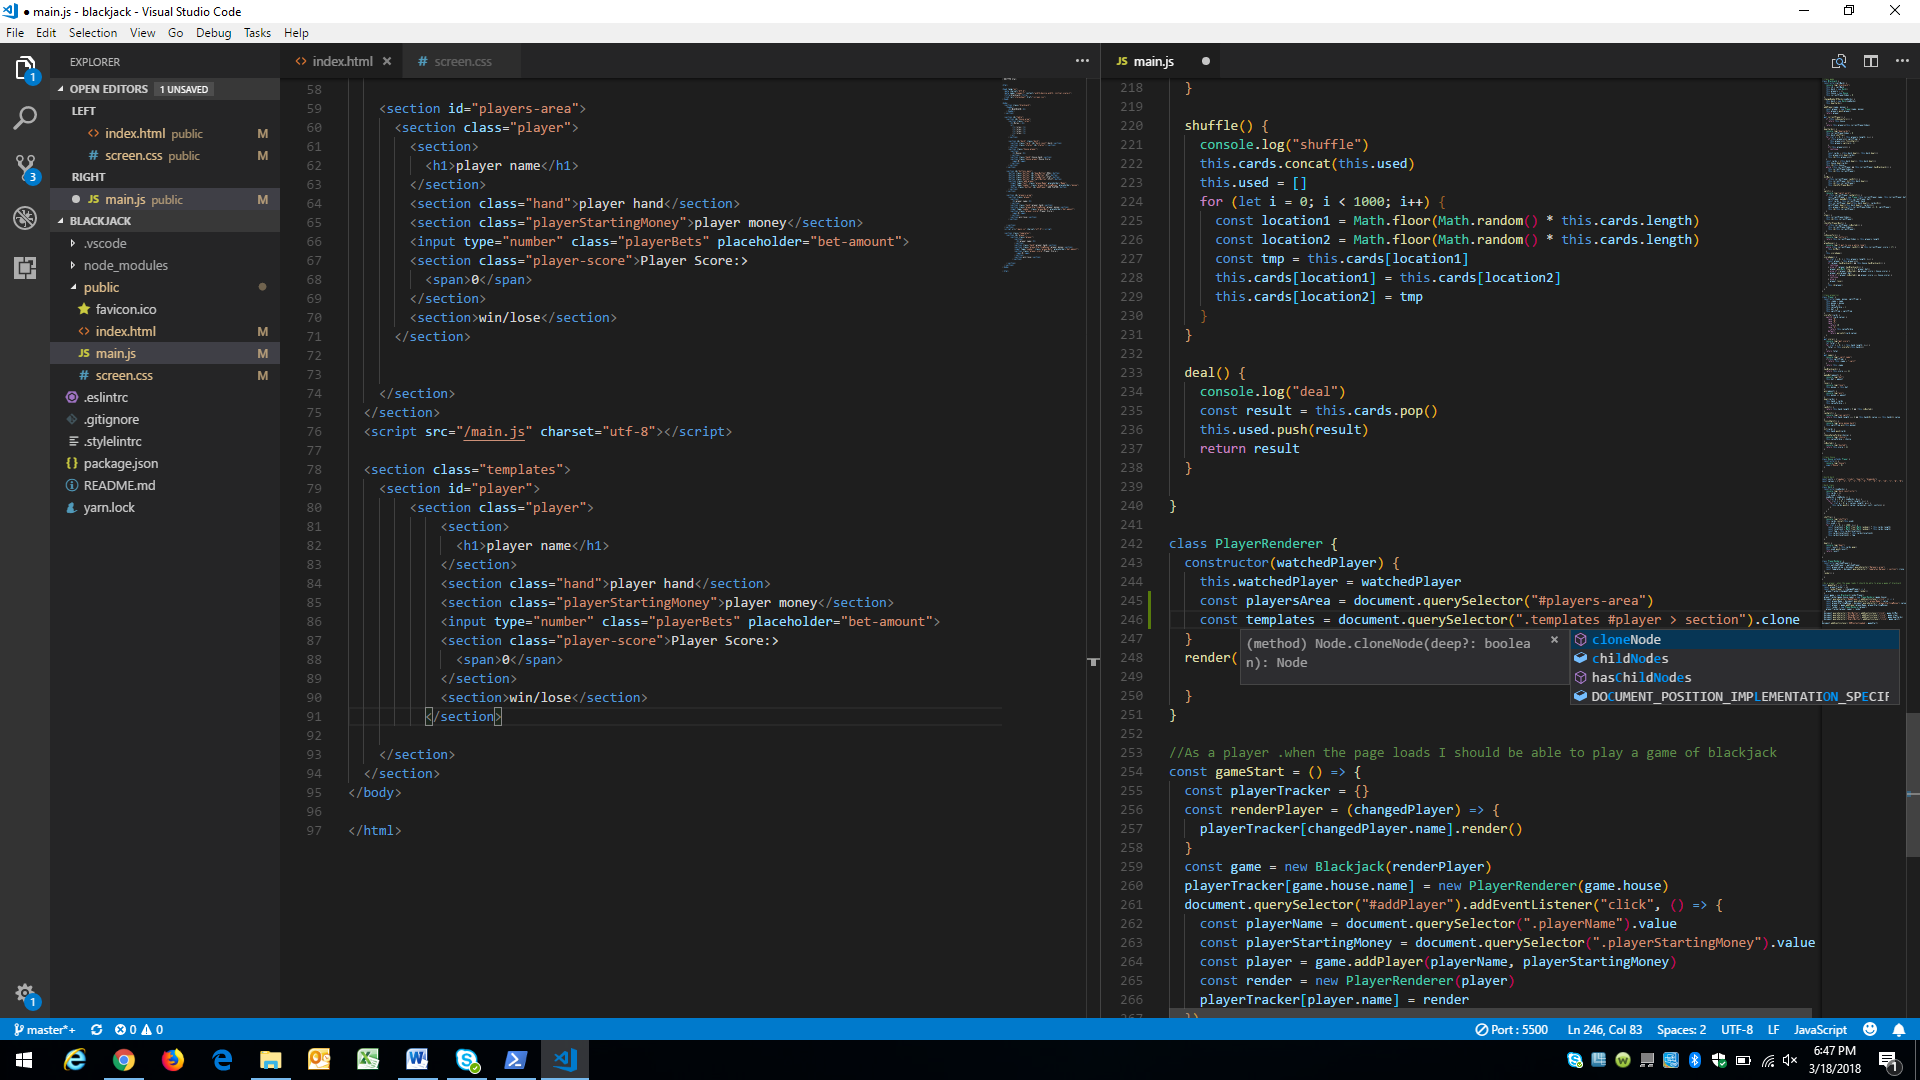This screenshot has height=1080, width=1920.
Task: Close the index.html tab
Action: point(387,61)
